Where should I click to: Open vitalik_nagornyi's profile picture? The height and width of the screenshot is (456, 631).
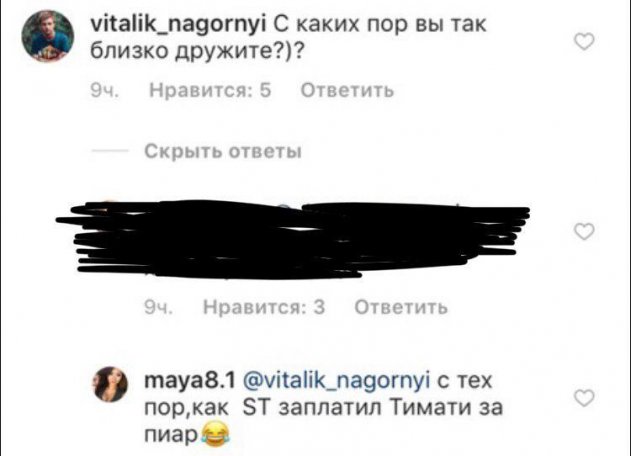tap(47, 36)
